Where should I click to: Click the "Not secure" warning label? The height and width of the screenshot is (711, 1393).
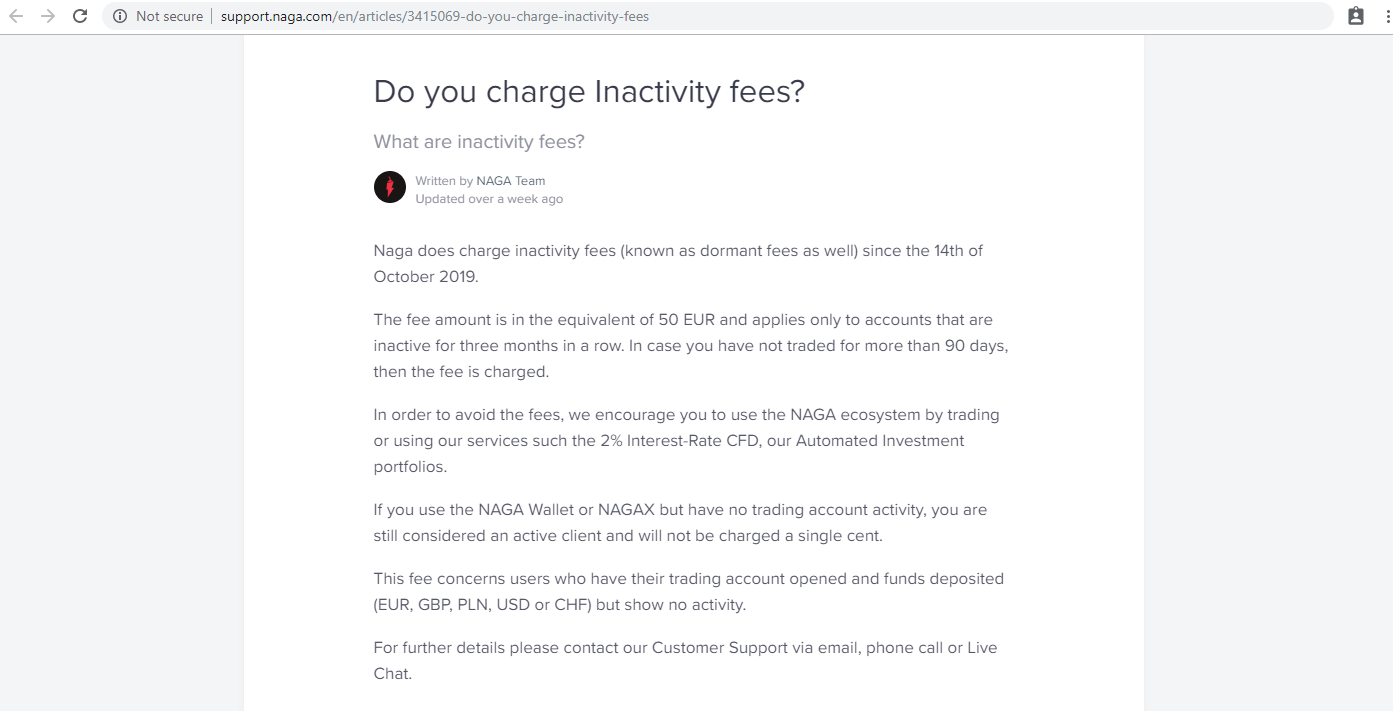pyautogui.click(x=169, y=16)
